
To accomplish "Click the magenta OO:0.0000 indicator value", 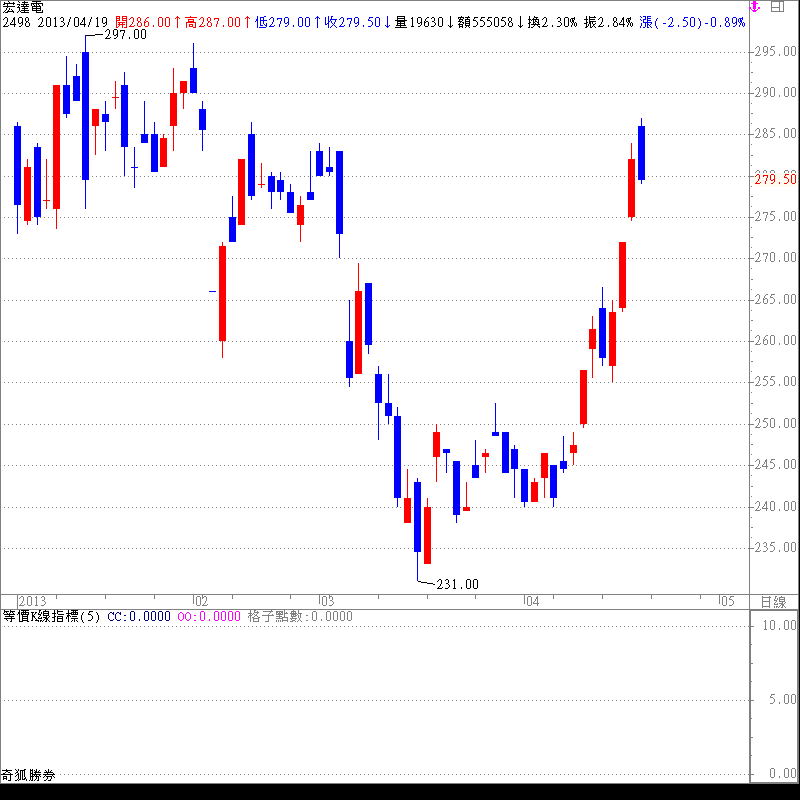I will tap(208, 616).
